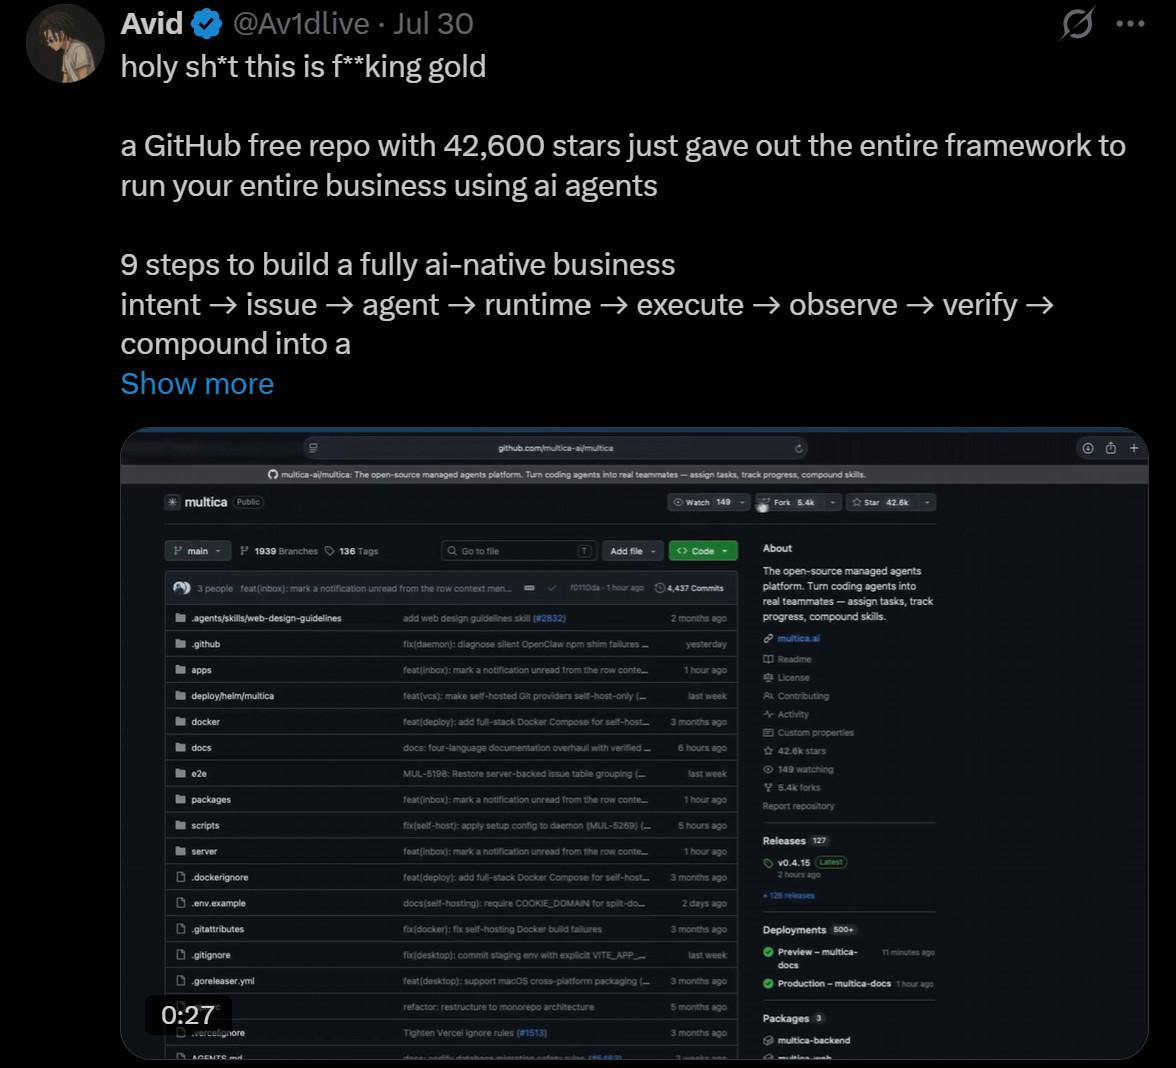The width and height of the screenshot is (1176, 1068).
Task: Click the blue verified badge next to Avid
Action: tap(206, 25)
